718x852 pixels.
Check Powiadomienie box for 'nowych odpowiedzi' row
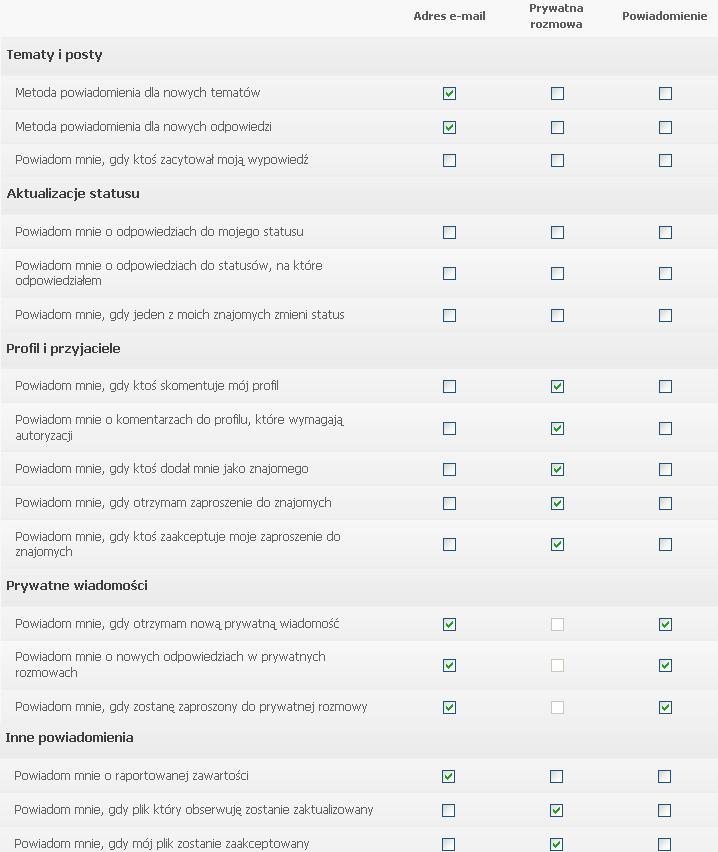[x=665, y=128]
